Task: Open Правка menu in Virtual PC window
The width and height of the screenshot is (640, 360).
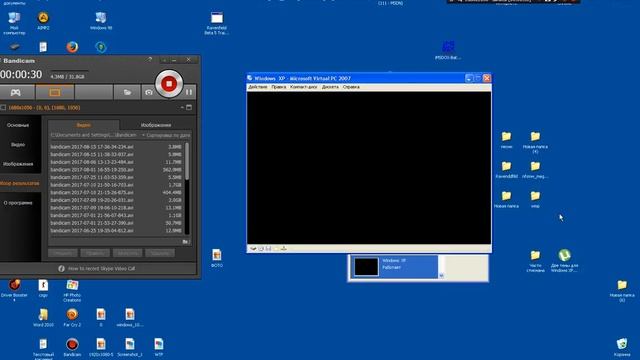Action: (279, 87)
